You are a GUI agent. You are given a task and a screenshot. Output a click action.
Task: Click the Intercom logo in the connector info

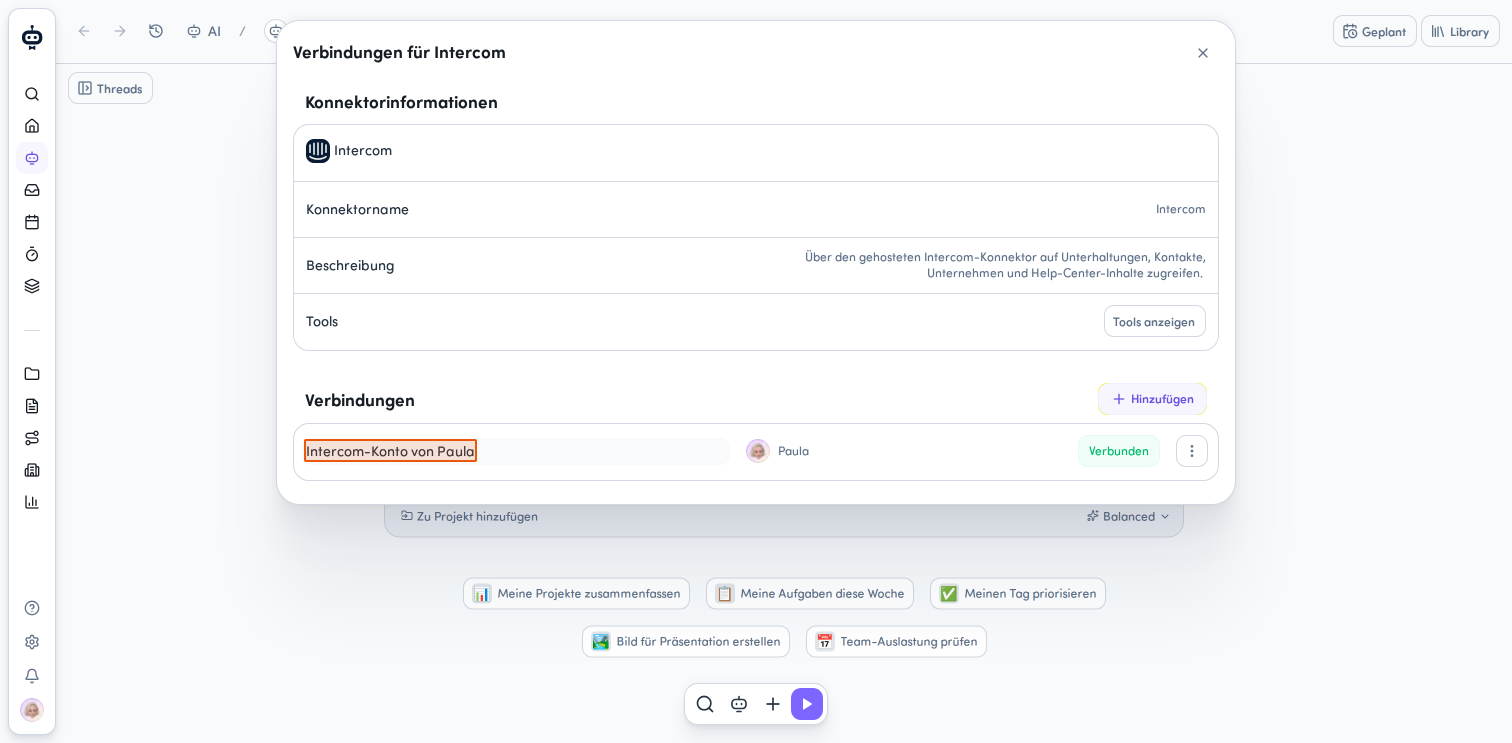(318, 151)
